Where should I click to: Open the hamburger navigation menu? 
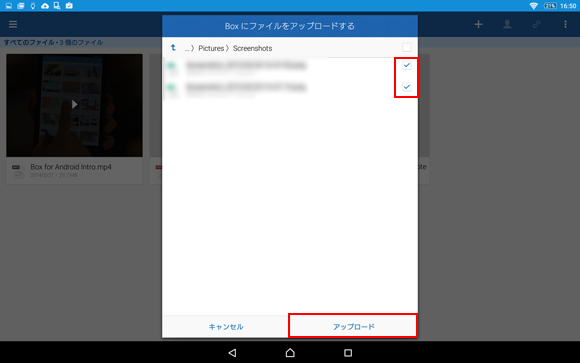click(x=13, y=24)
